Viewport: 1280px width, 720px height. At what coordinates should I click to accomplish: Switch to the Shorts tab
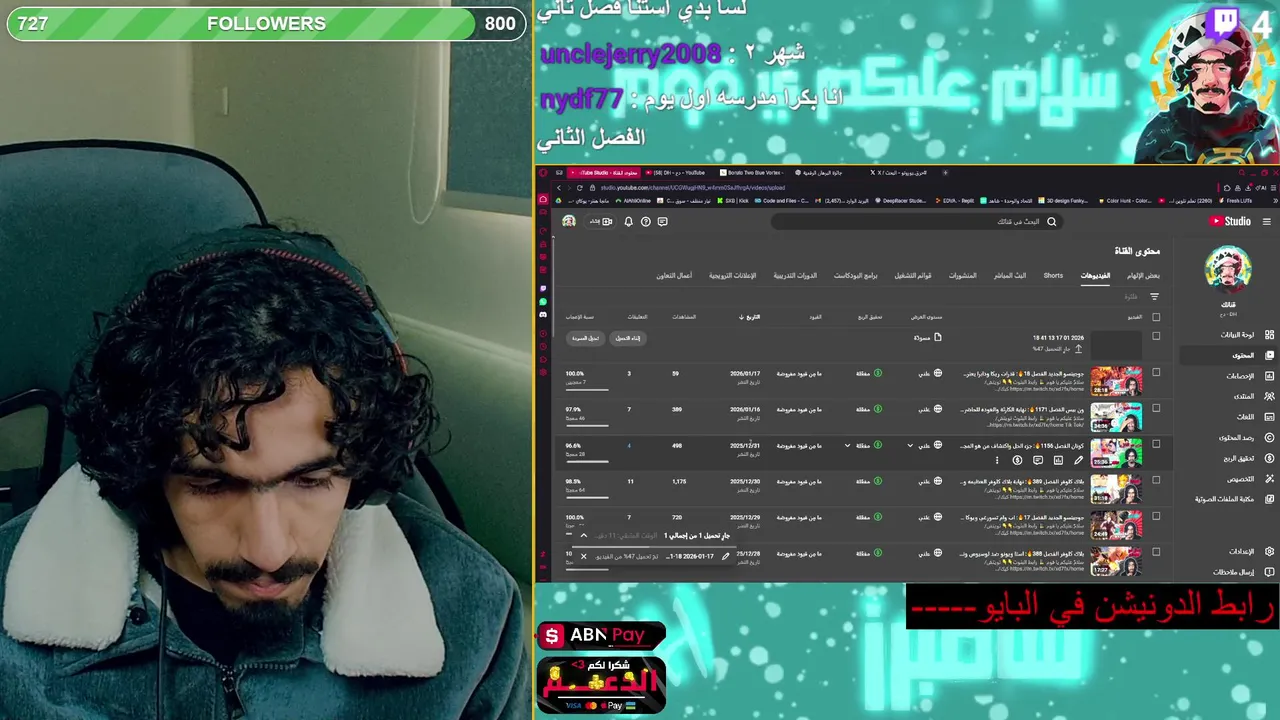point(1053,275)
